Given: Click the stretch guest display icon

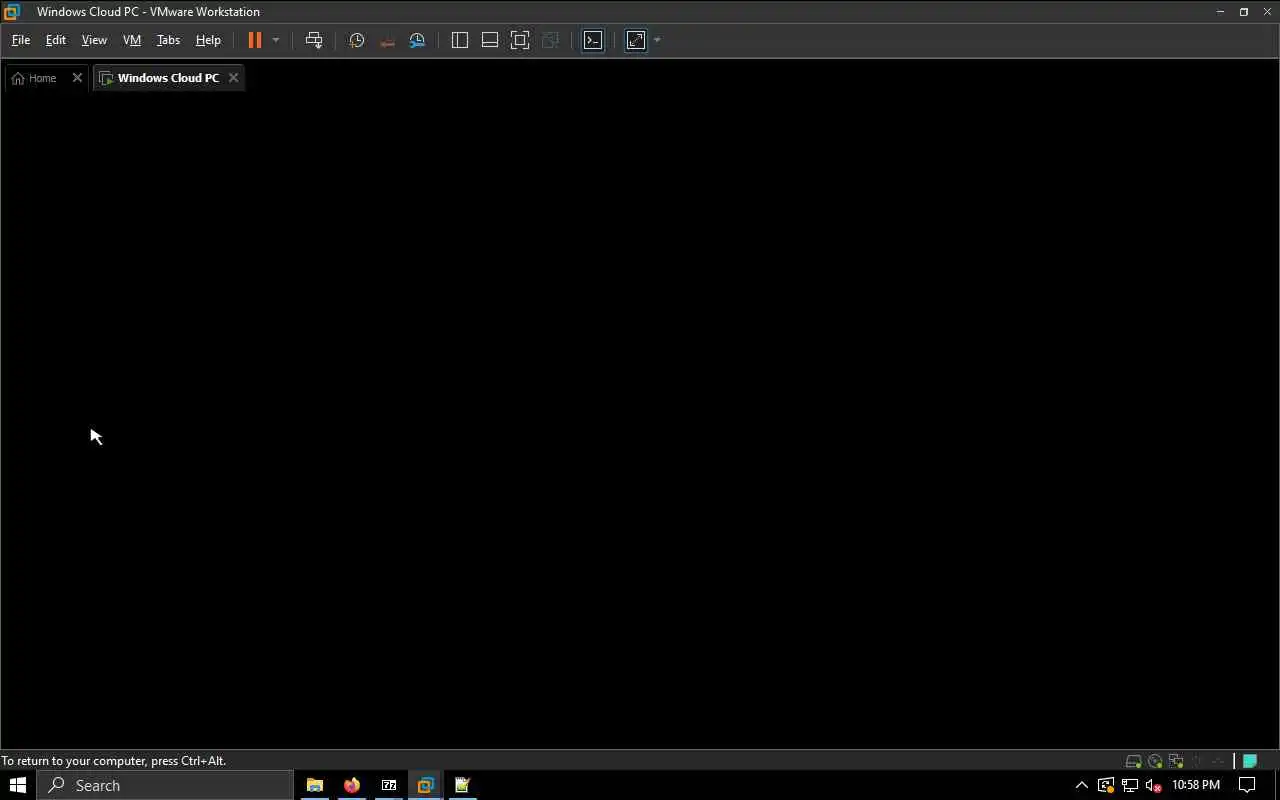Looking at the screenshot, I should click(636, 40).
